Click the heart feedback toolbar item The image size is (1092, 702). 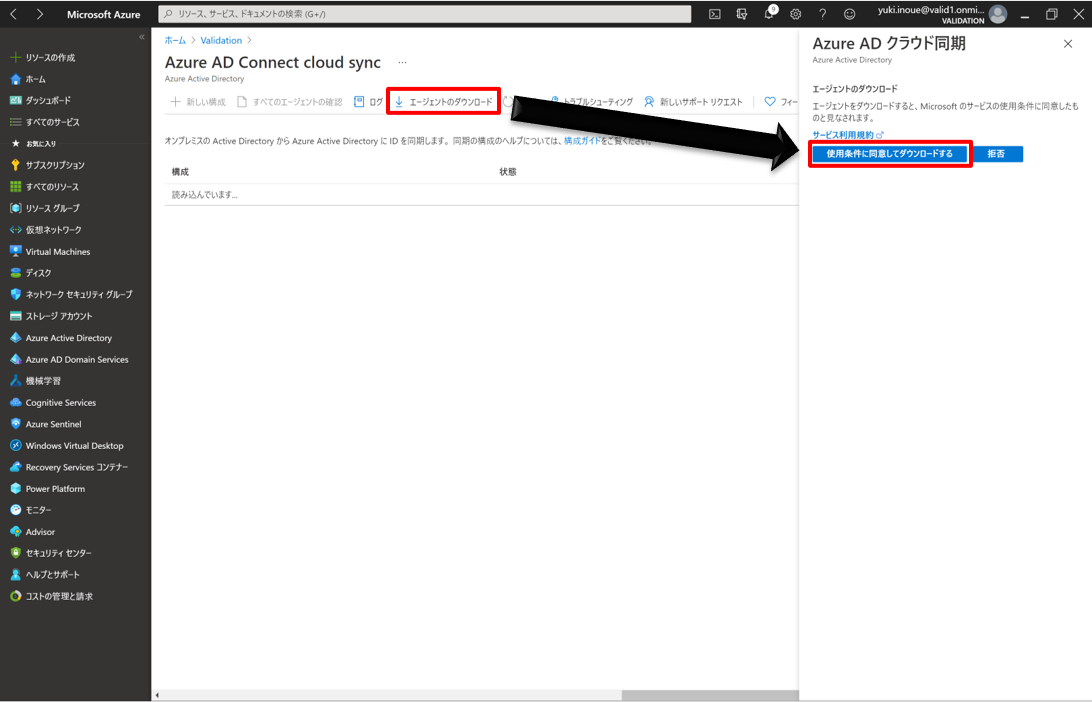(x=781, y=102)
